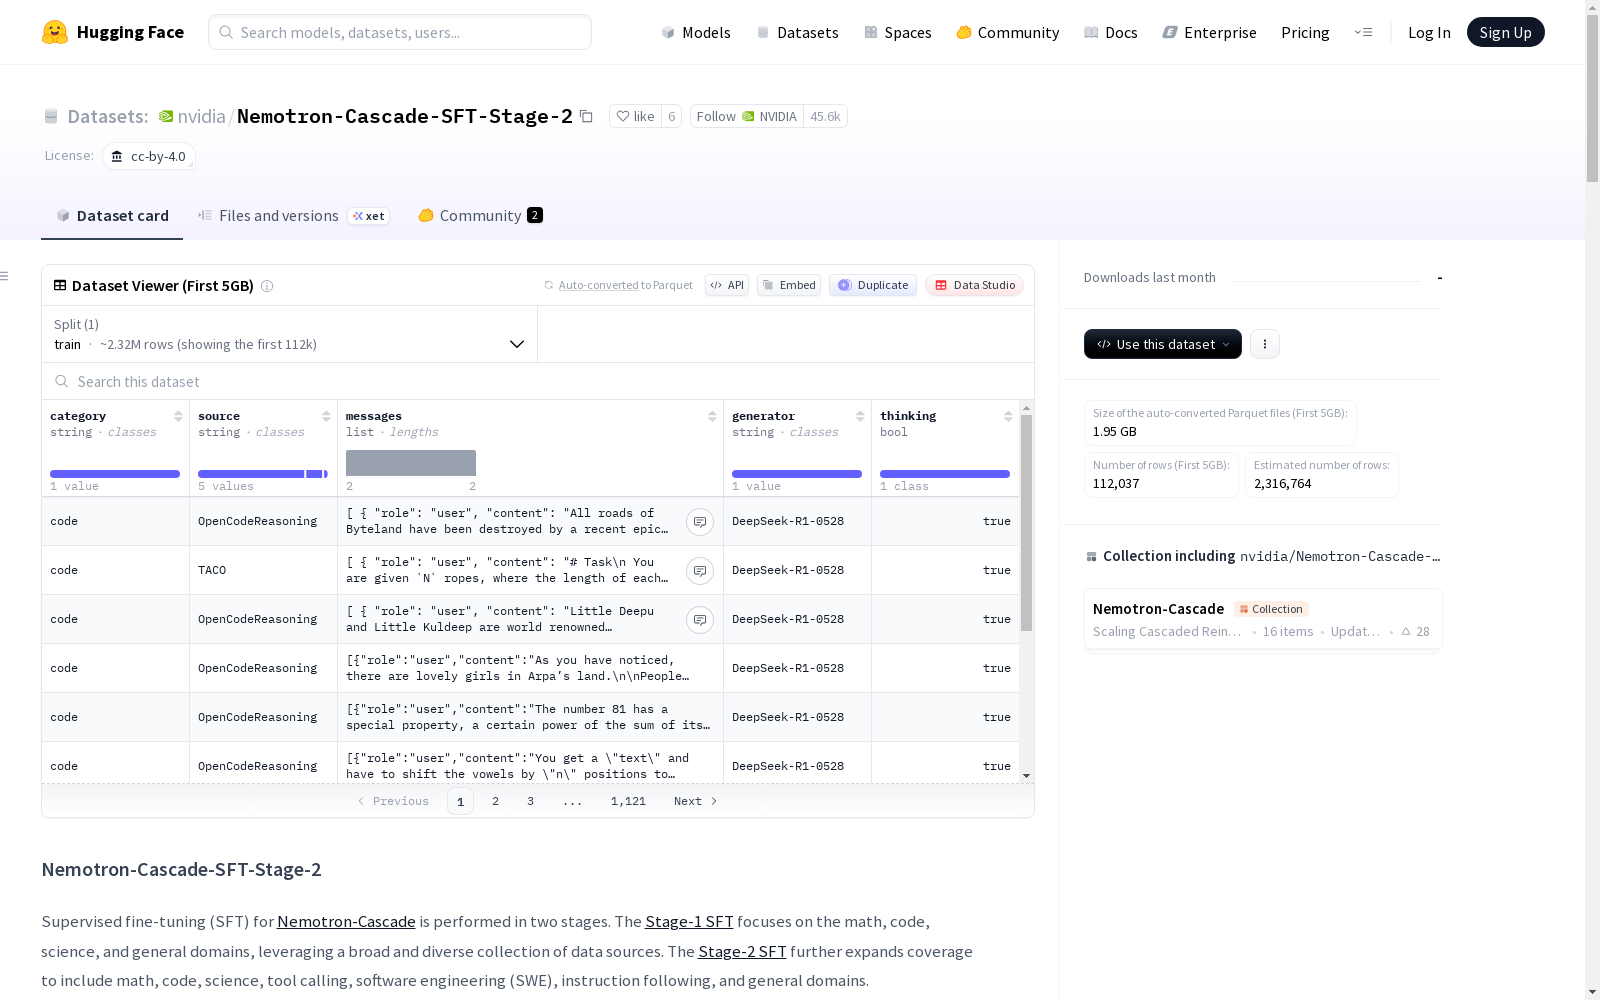Open the more options menu beside Use this dataset
The image size is (1600, 1000).
(1265, 344)
